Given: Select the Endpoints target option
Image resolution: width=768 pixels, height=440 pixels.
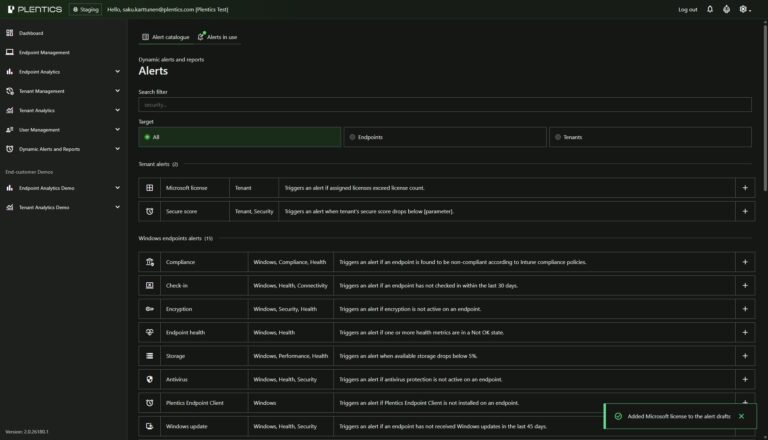Looking at the screenshot, I should (x=445, y=137).
